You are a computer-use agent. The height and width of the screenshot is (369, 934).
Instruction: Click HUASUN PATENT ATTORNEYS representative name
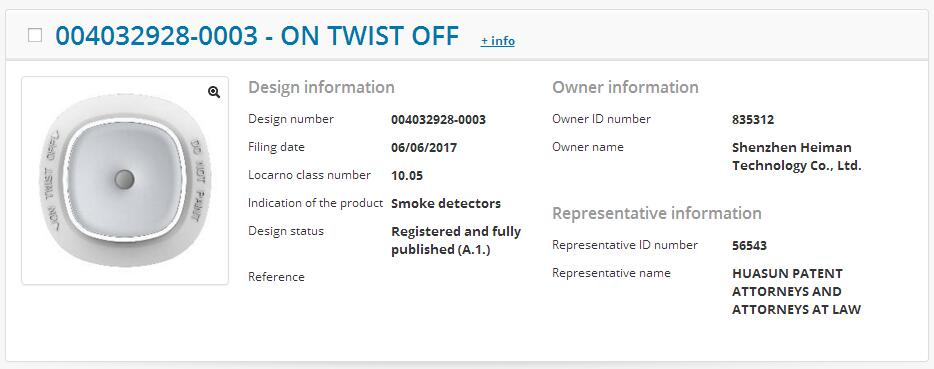pos(796,292)
